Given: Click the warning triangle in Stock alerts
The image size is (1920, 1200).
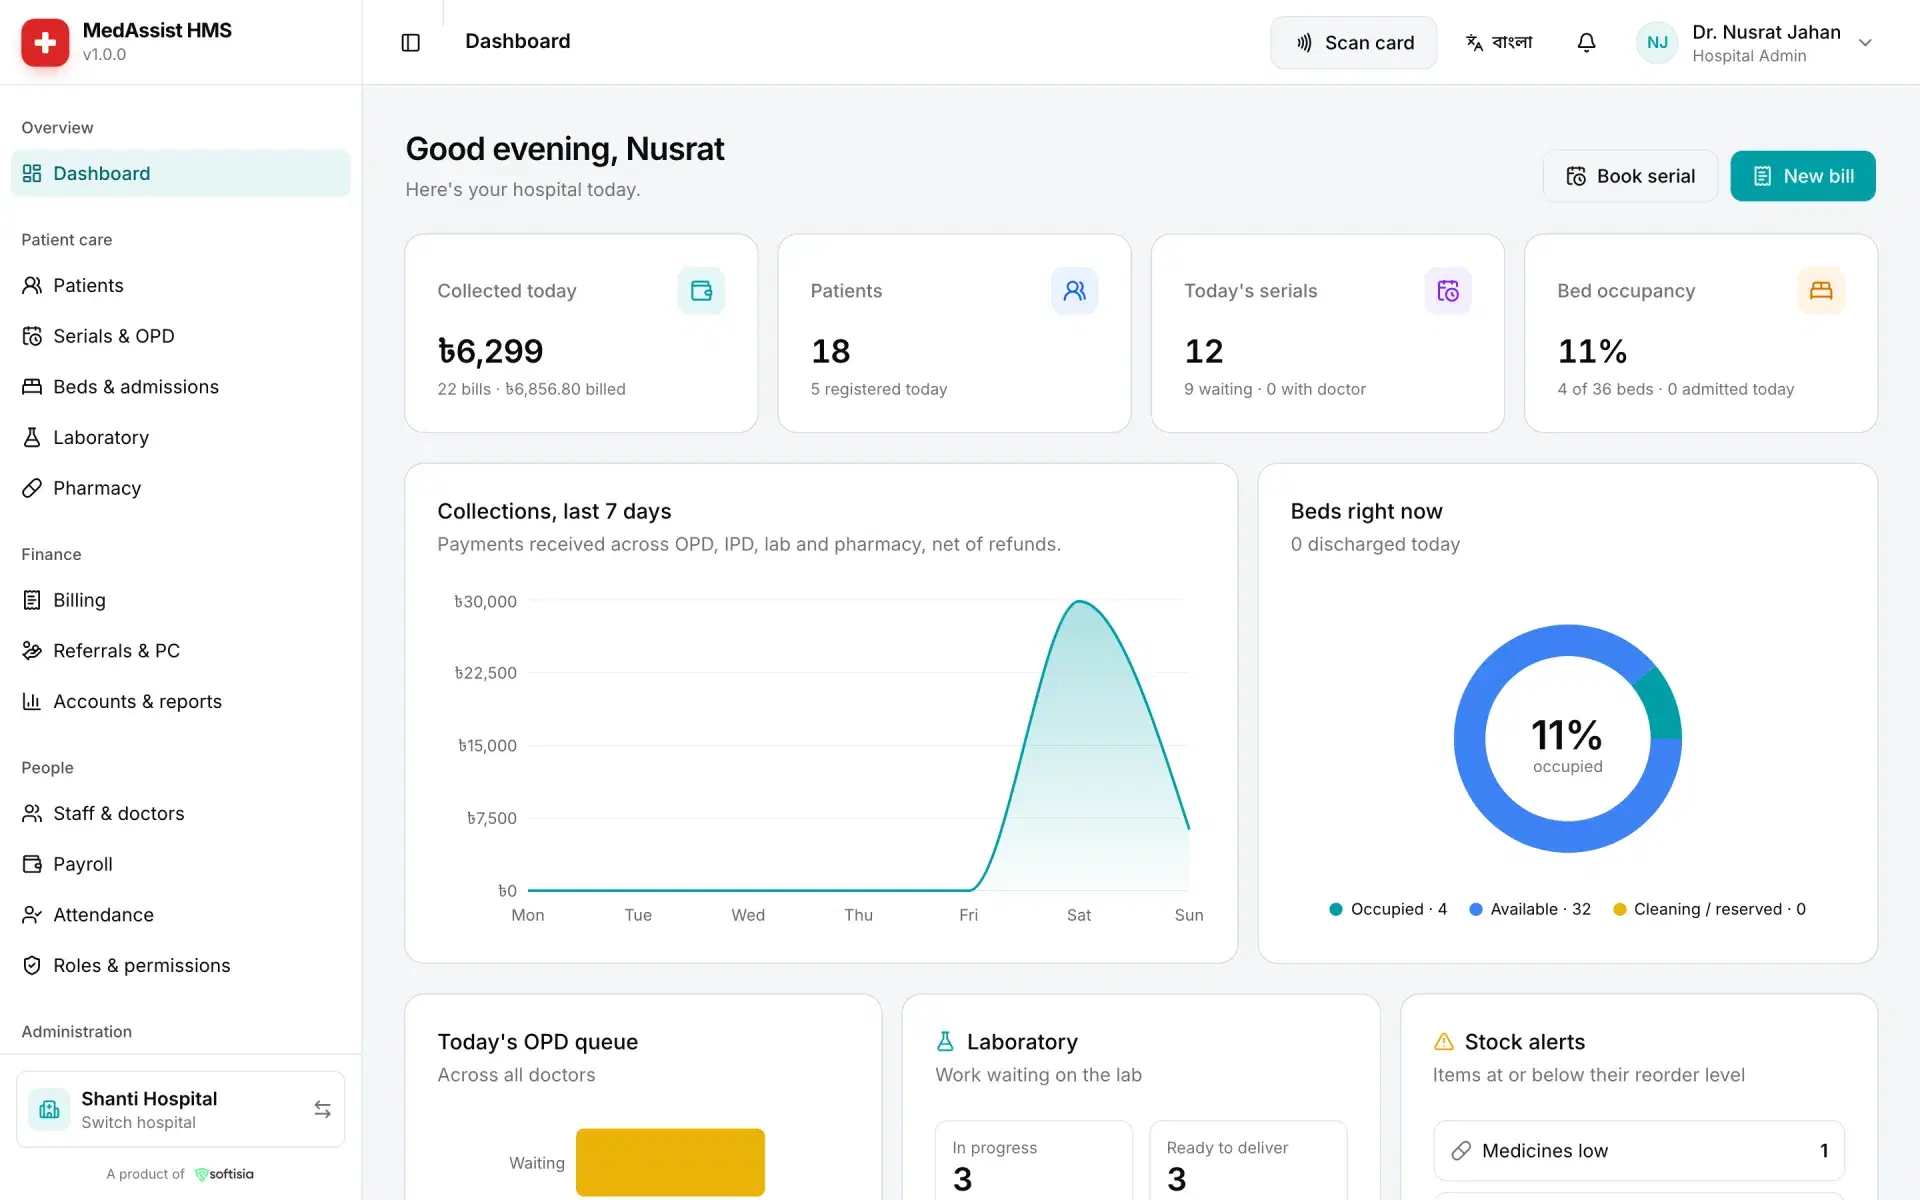Looking at the screenshot, I should [1443, 1042].
